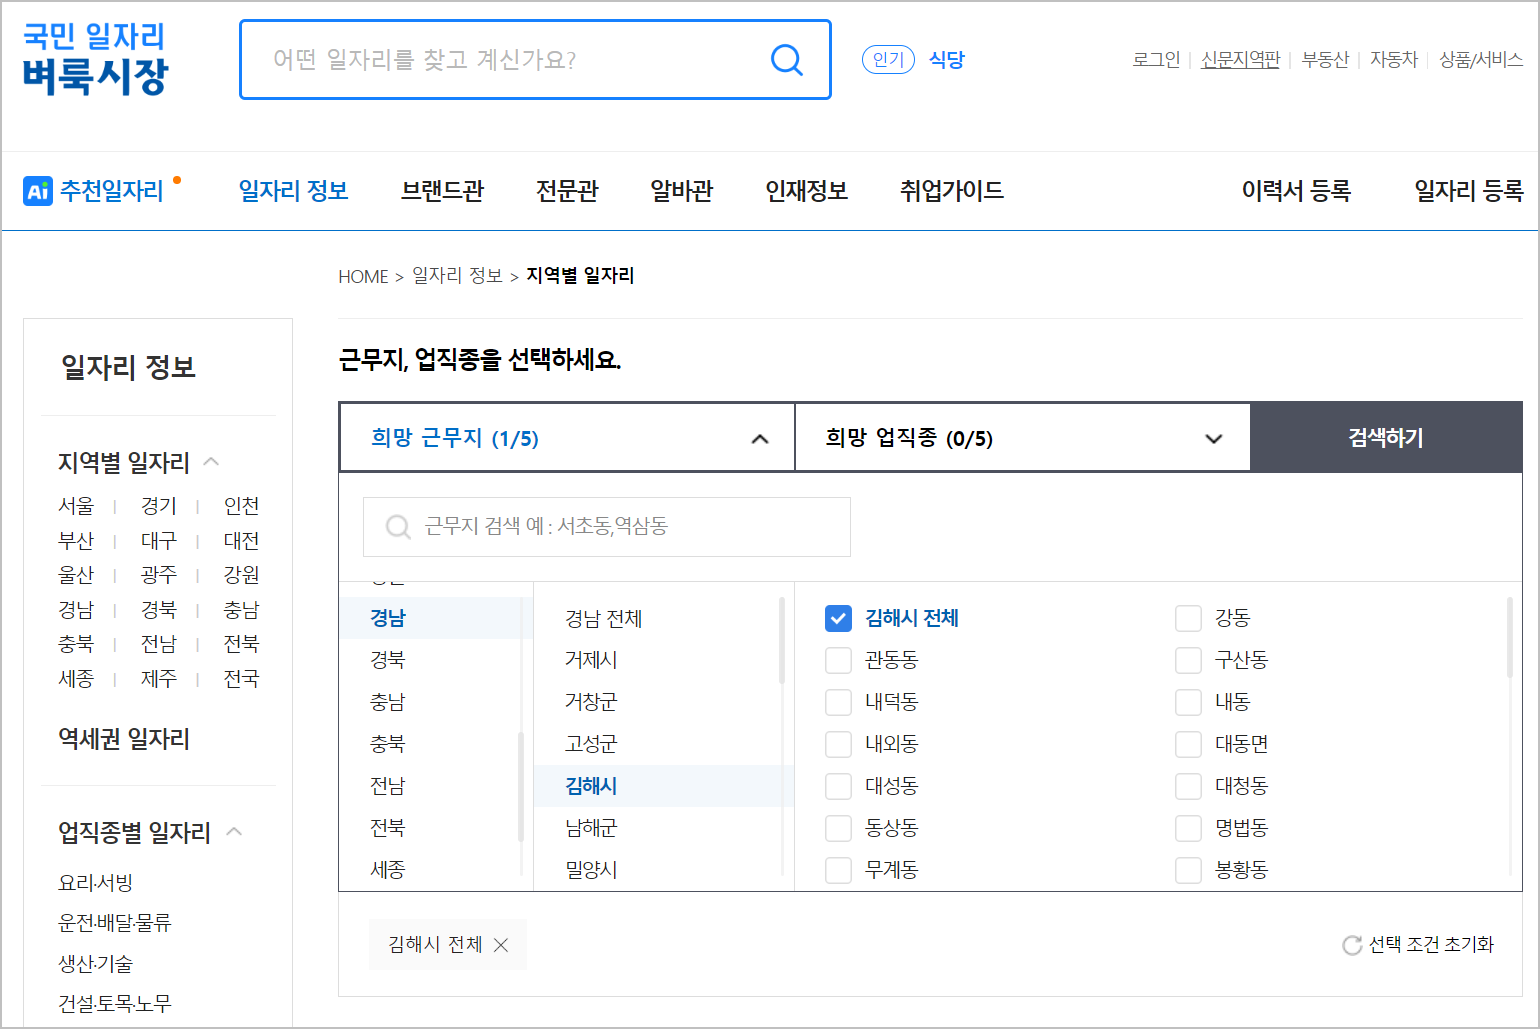The width and height of the screenshot is (1540, 1029).
Task: Click 부산 in the sidebar regions
Action: tap(76, 541)
